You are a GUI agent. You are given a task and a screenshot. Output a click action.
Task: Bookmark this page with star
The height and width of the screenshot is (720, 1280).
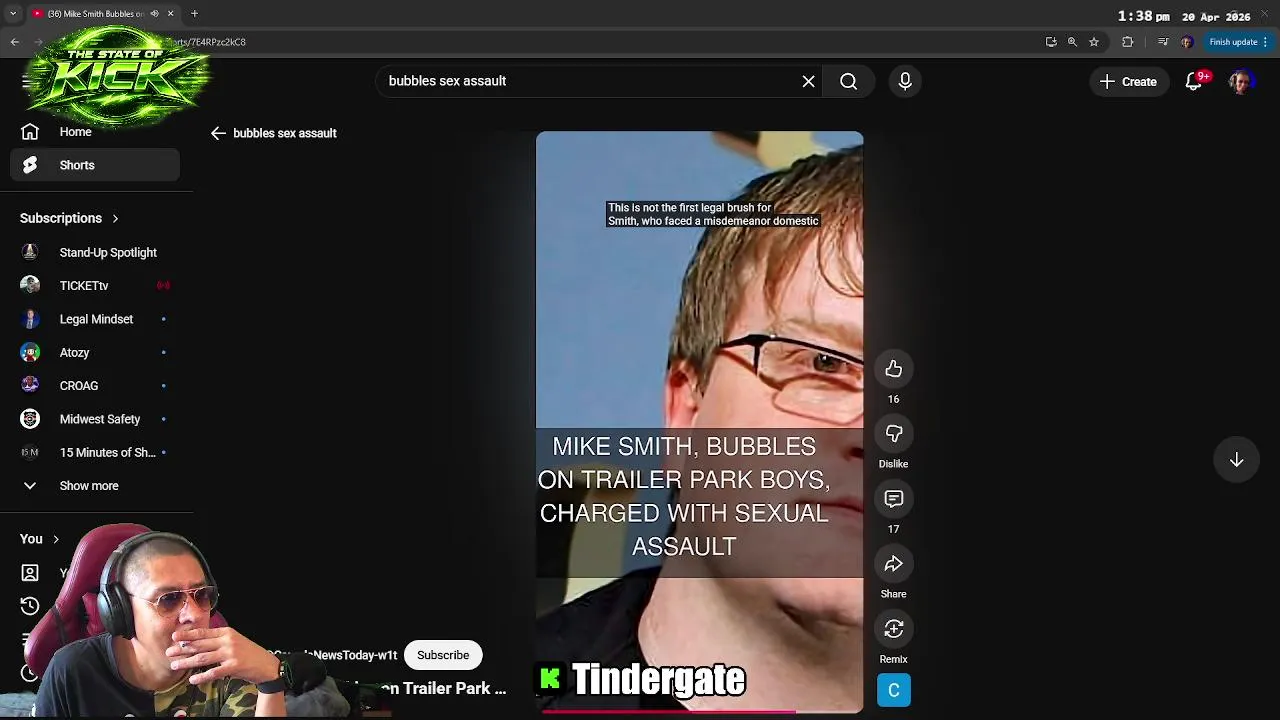pyautogui.click(x=1094, y=42)
